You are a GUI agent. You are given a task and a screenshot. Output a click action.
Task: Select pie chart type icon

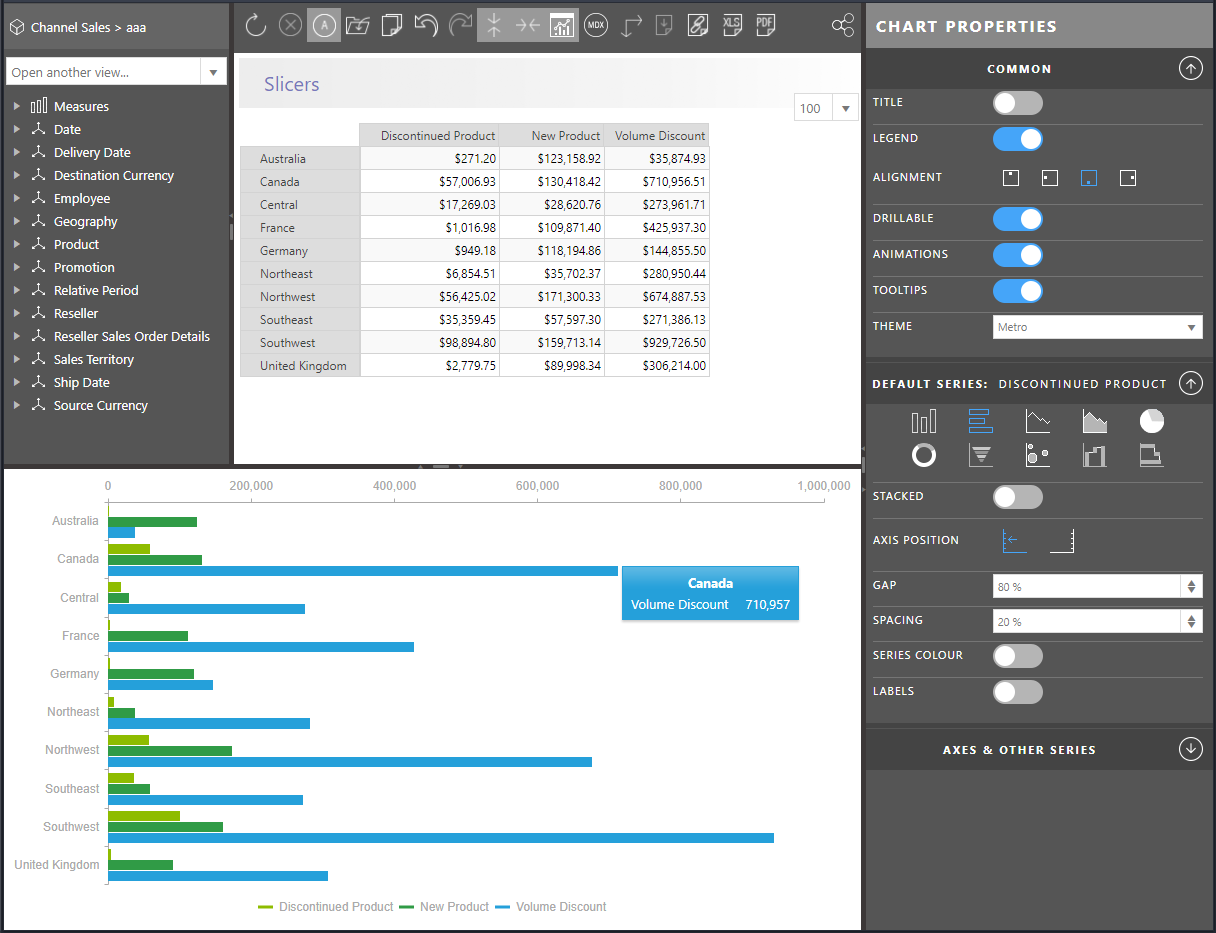(1151, 421)
